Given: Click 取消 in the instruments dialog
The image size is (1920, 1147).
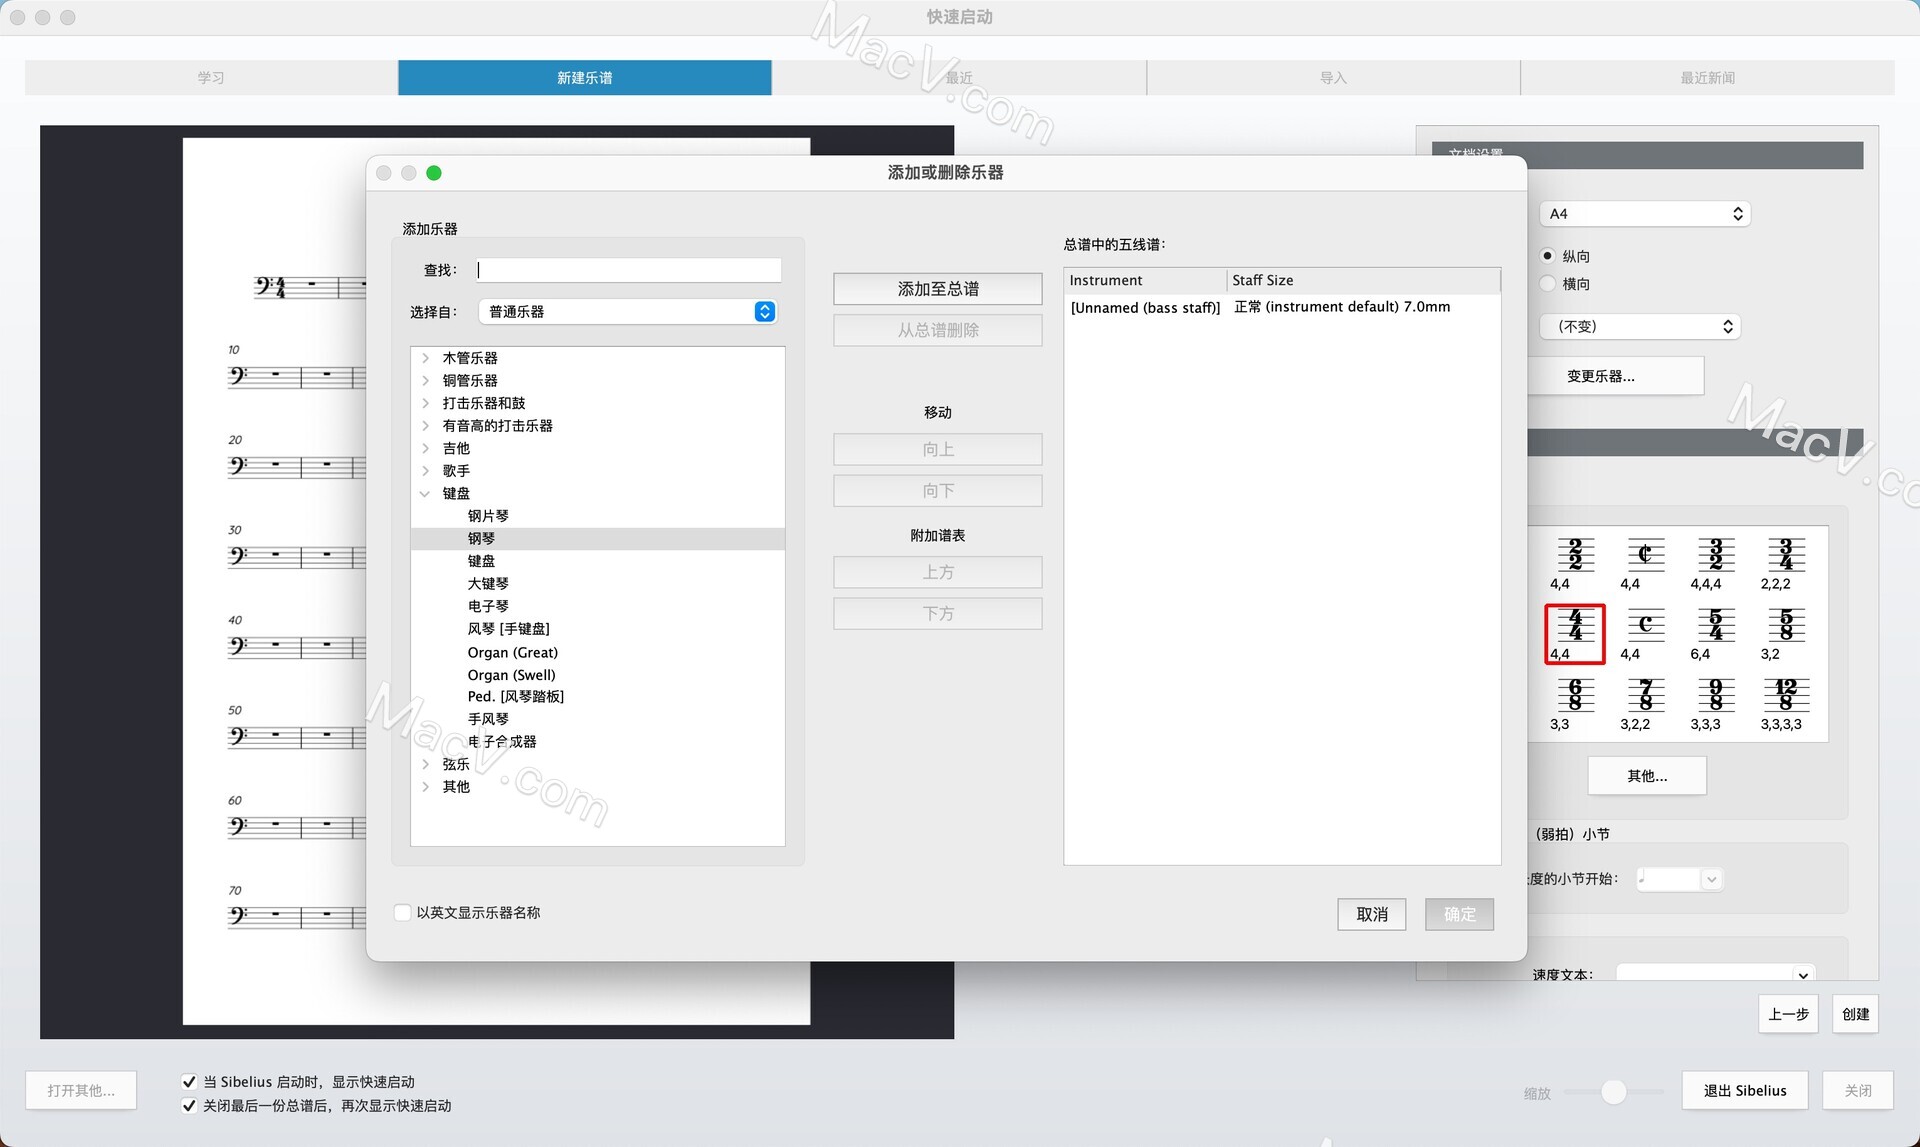Looking at the screenshot, I should click(1372, 914).
